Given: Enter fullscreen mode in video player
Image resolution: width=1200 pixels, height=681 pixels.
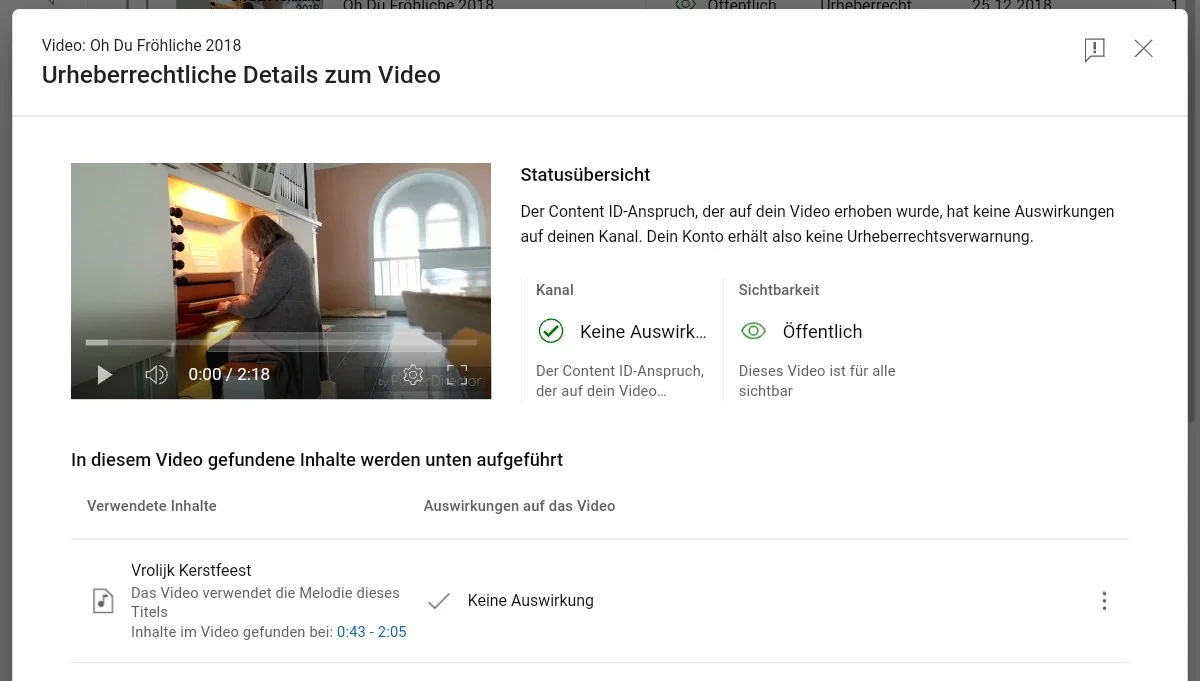Looking at the screenshot, I should point(456,375).
